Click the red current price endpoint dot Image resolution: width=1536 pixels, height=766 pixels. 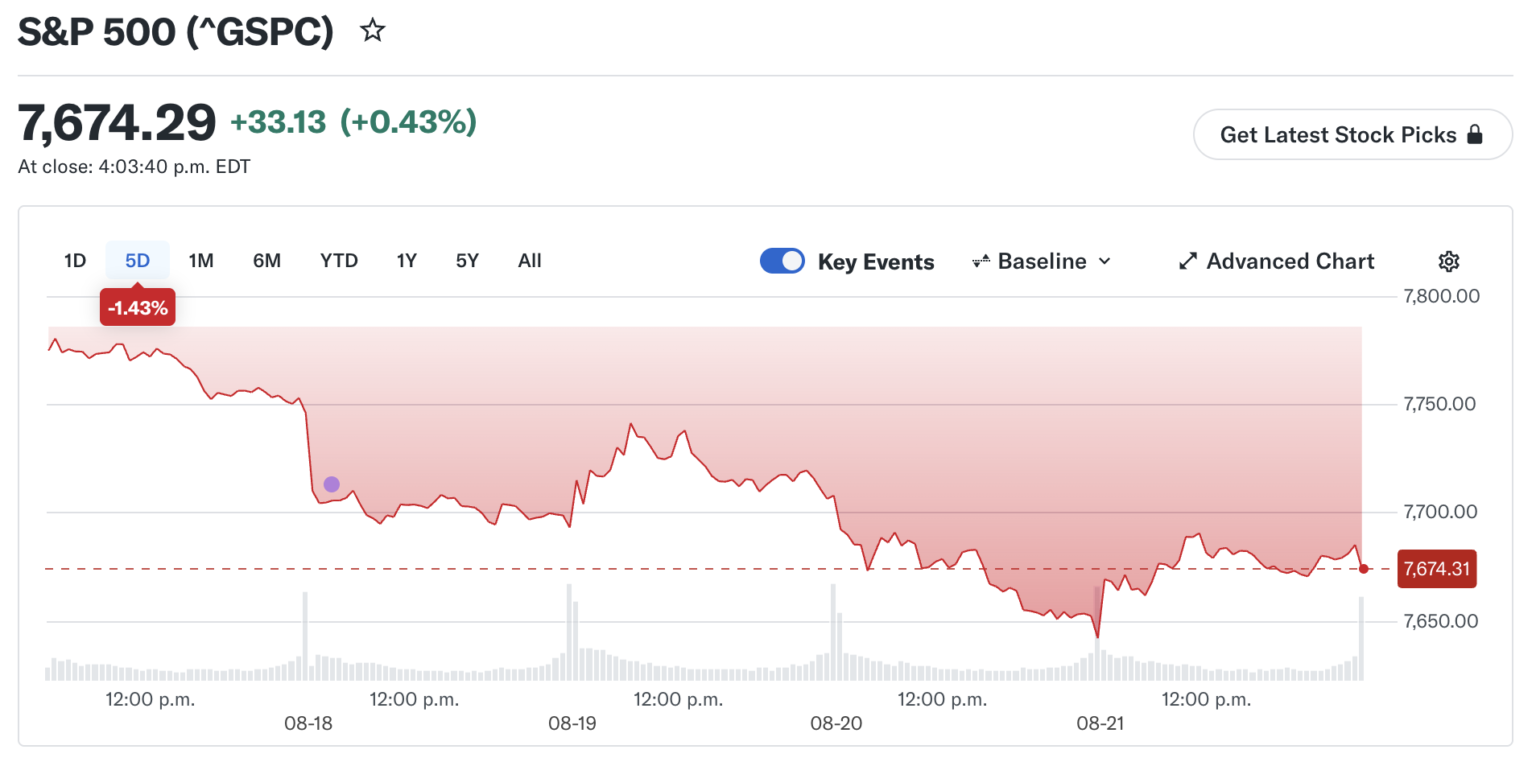click(x=1363, y=569)
